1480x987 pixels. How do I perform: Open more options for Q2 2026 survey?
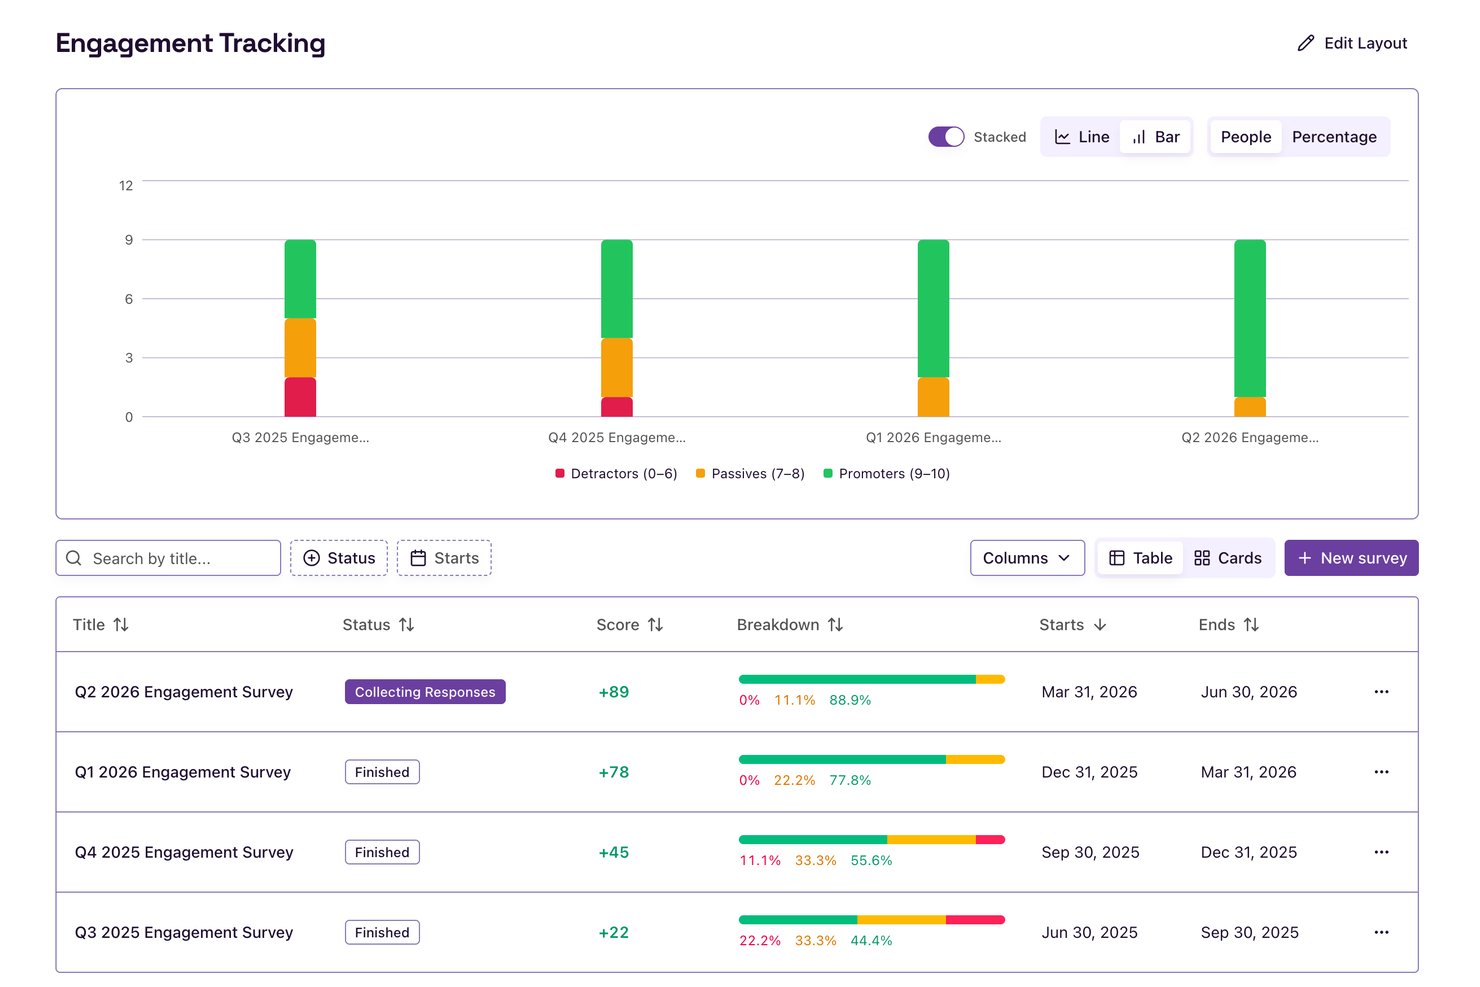coord(1381,692)
